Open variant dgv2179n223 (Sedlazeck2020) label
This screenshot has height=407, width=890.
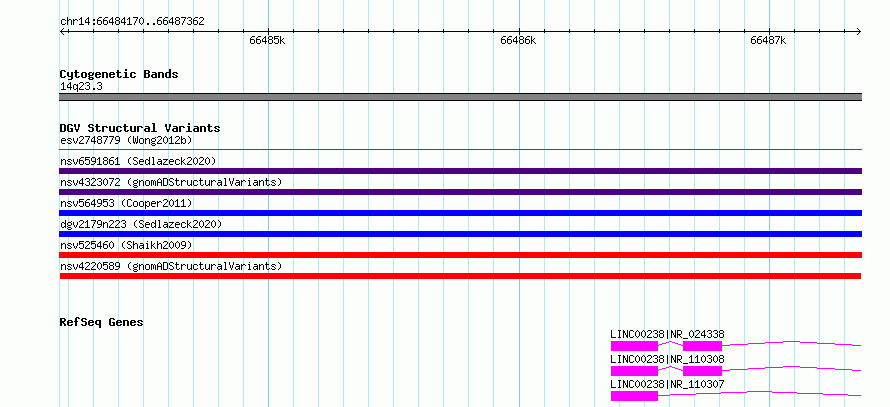141,224
